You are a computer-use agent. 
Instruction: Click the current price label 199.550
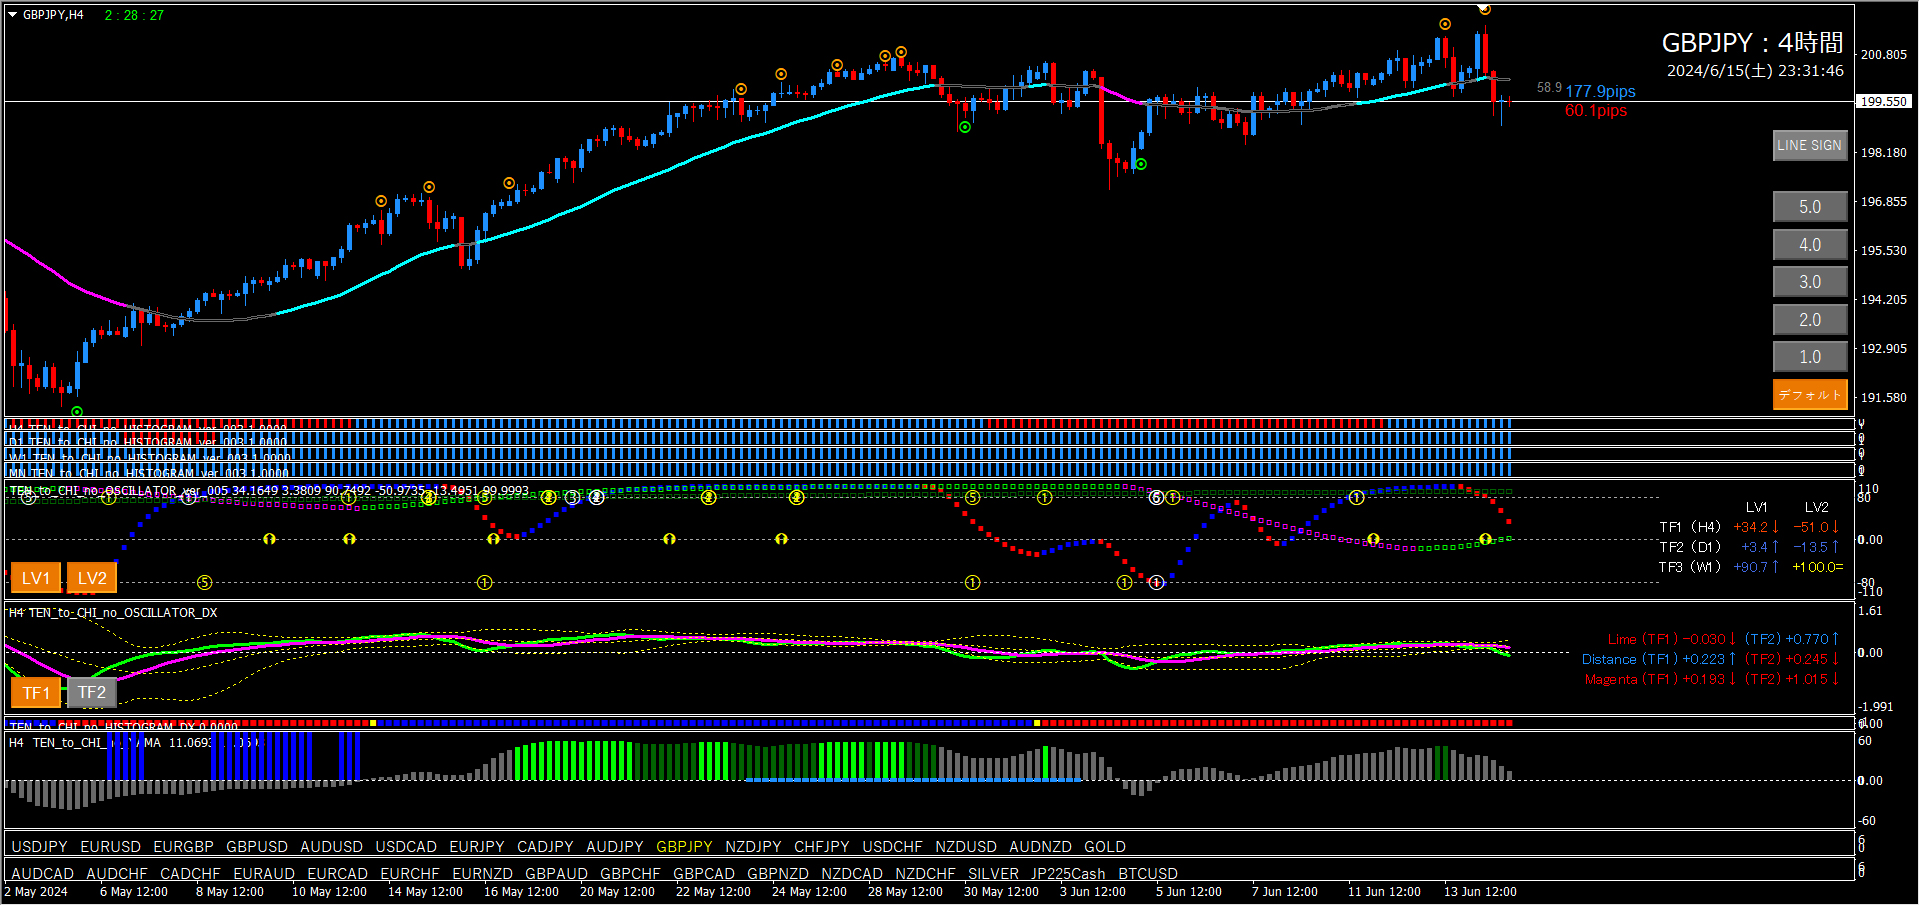pos(1884,101)
